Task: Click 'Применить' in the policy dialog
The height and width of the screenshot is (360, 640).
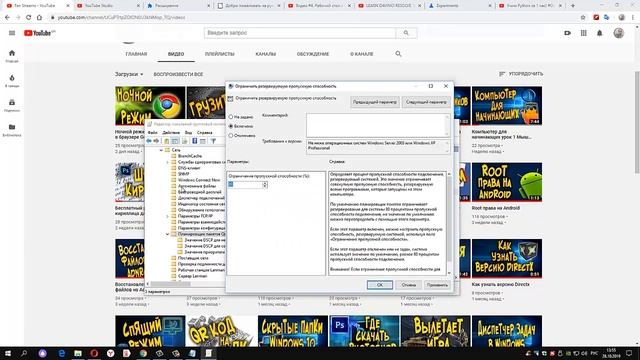Action: [437, 285]
